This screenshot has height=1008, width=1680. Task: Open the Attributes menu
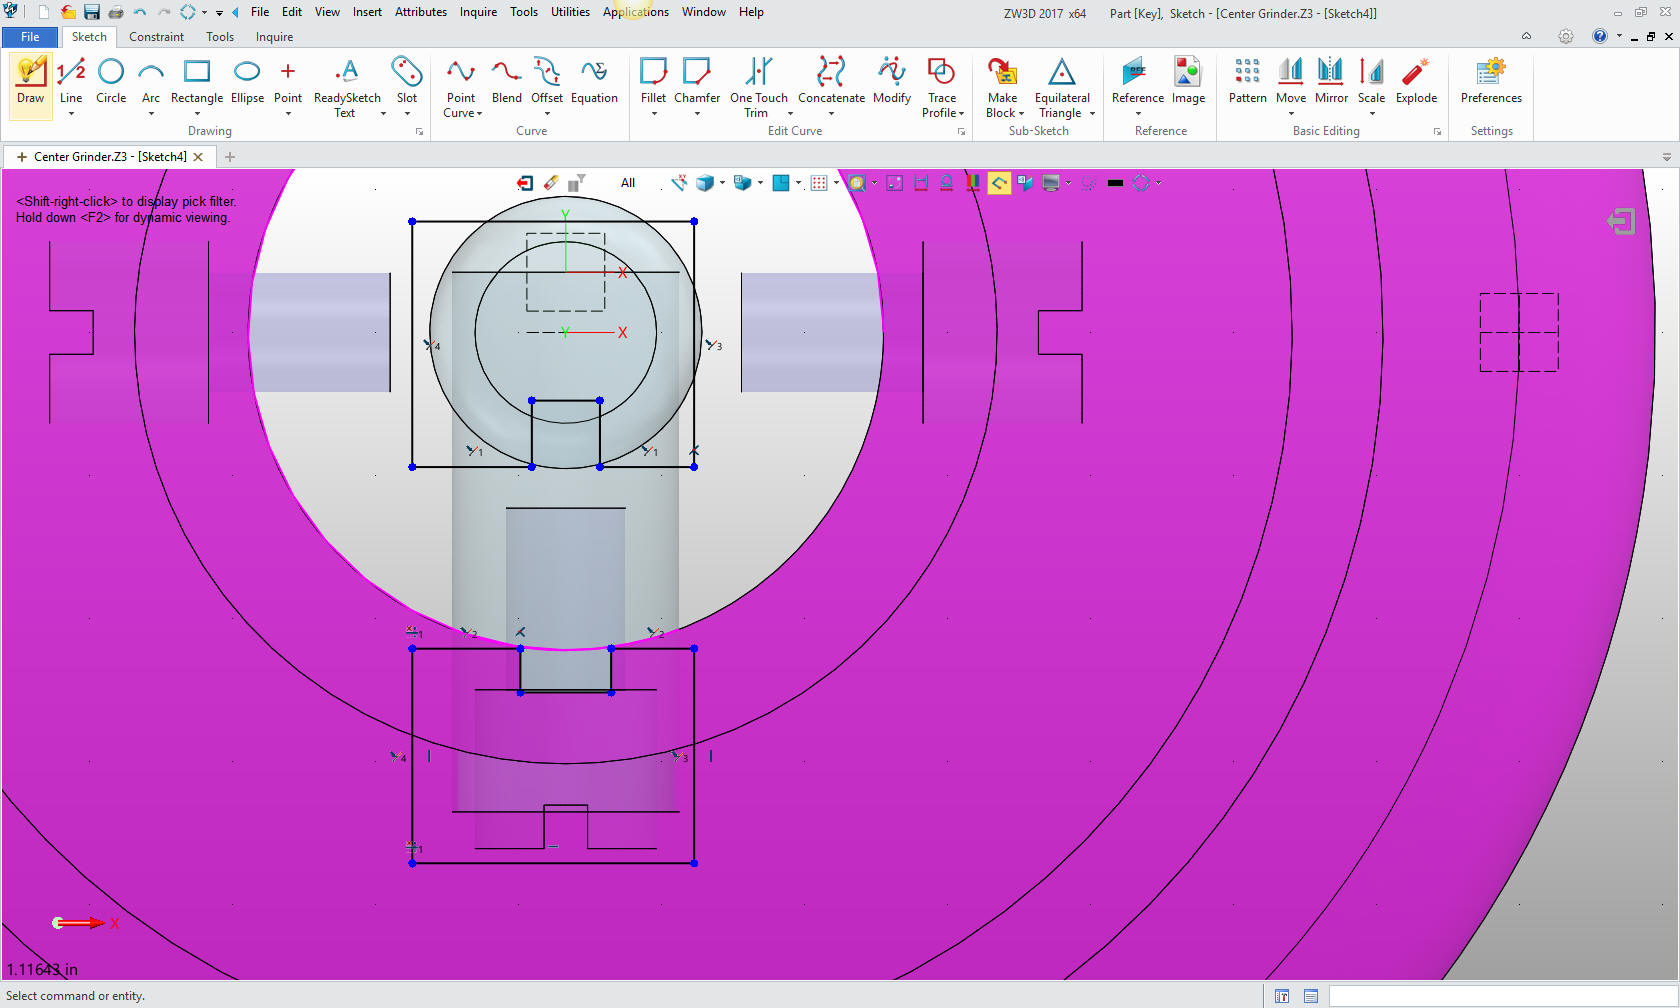coord(421,12)
